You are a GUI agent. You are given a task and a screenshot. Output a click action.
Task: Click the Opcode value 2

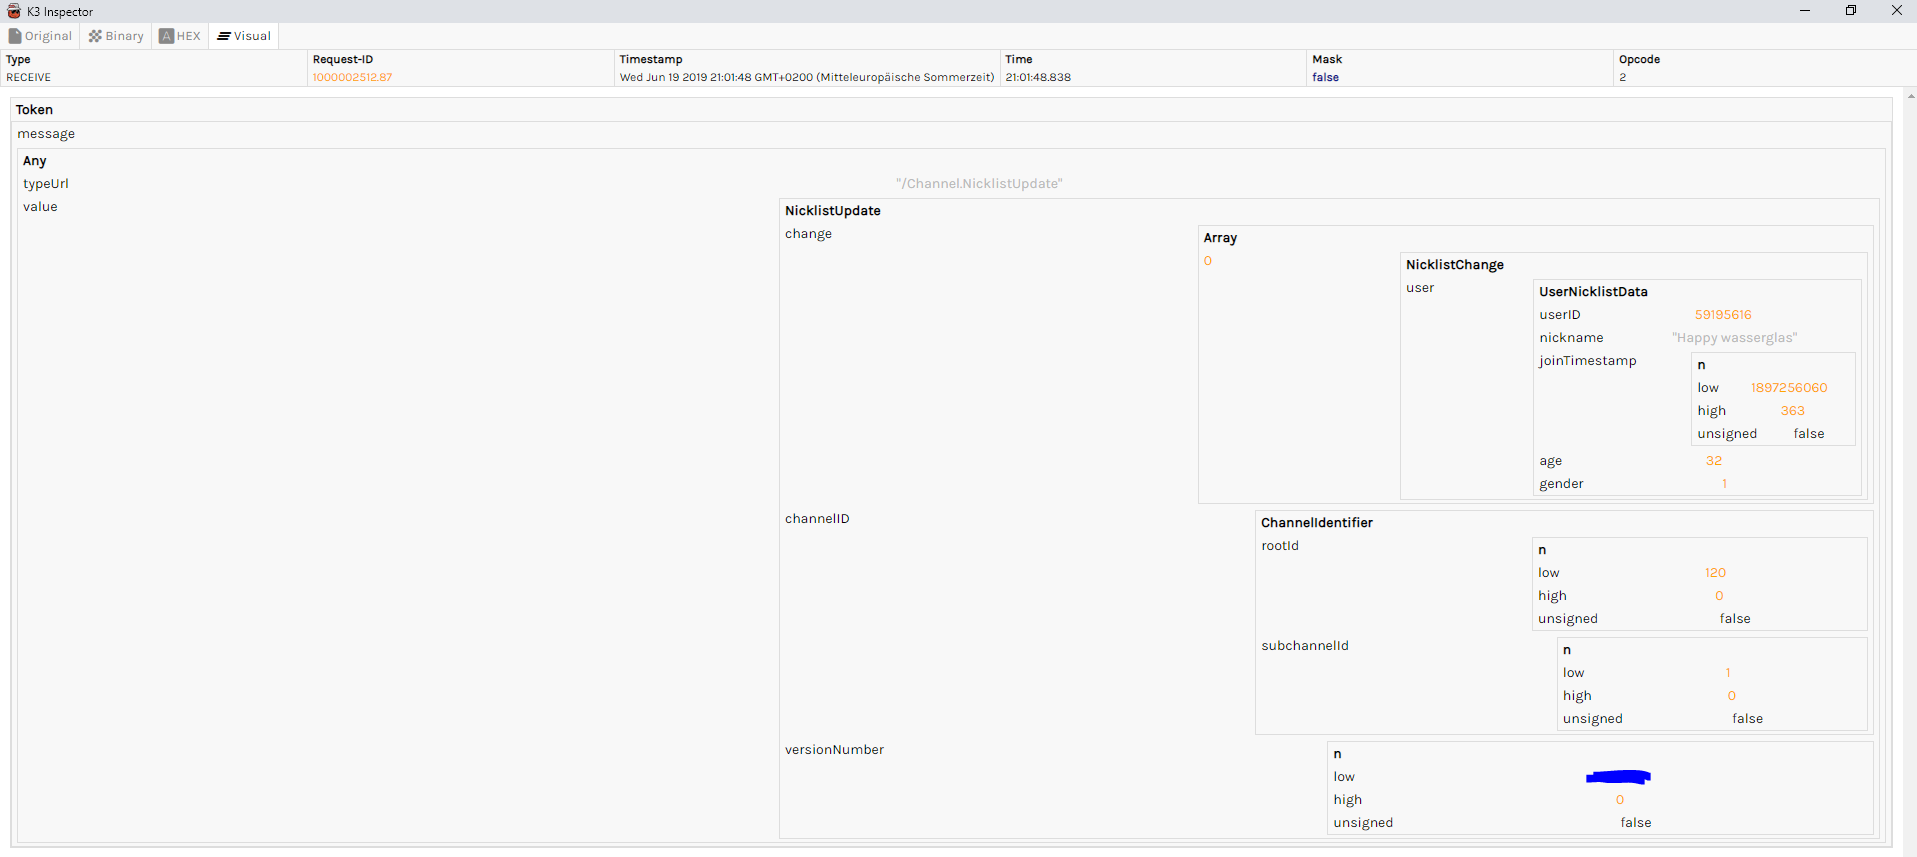(1622, 77)
